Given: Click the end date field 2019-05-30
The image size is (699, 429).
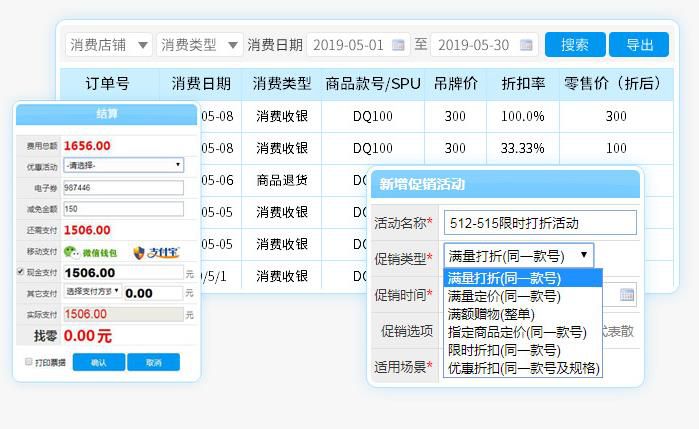Looking at the screenshot, I should click(x=484, y=45).
